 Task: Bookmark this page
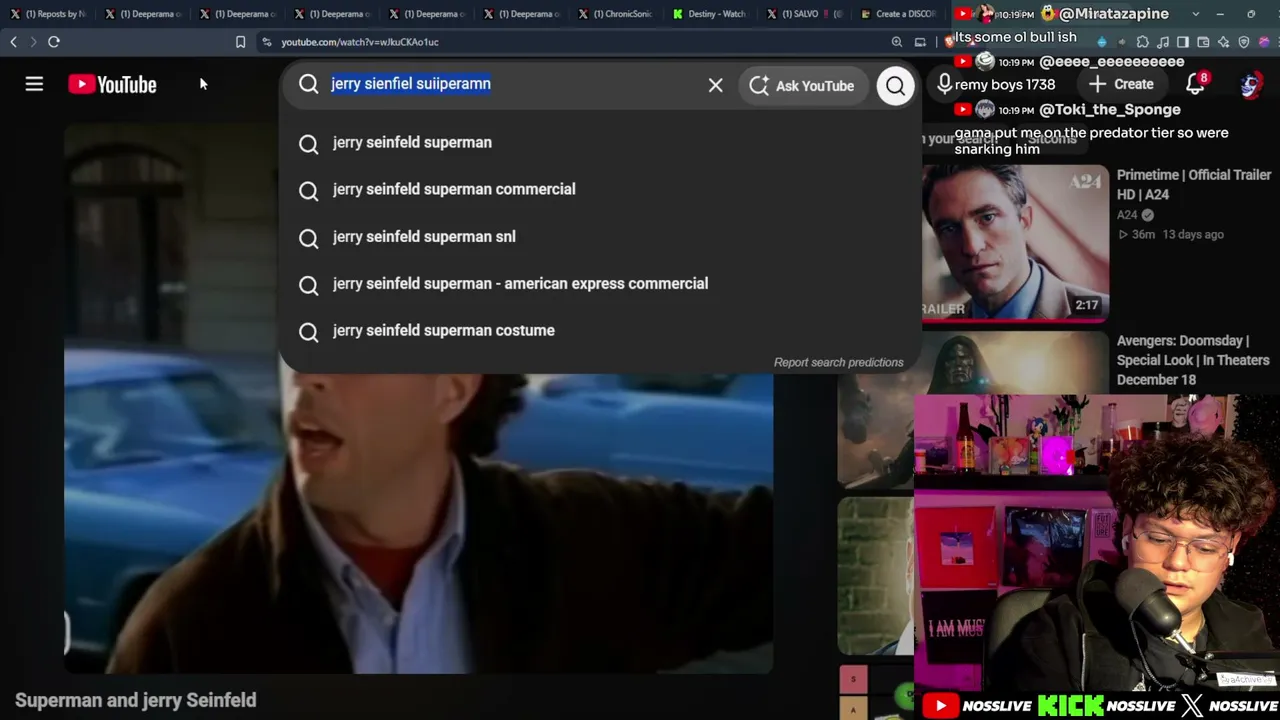click(240, 42)
